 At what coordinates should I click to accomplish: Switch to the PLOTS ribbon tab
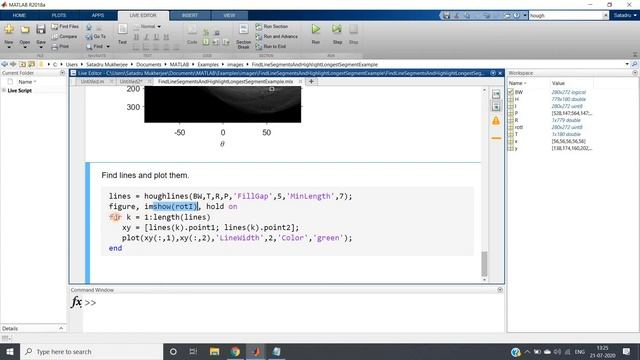tap(59, 16)
